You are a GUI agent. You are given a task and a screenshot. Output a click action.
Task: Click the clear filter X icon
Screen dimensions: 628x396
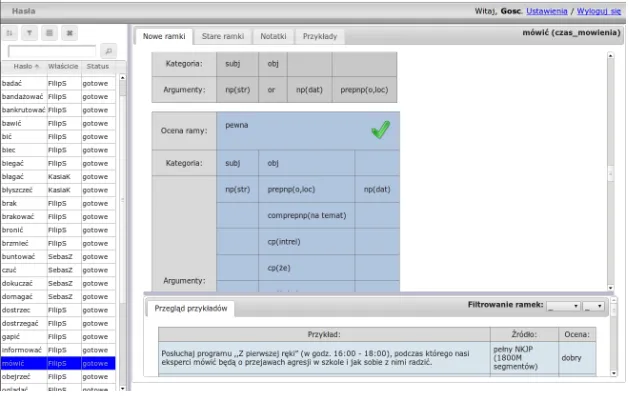pos(70,33)
